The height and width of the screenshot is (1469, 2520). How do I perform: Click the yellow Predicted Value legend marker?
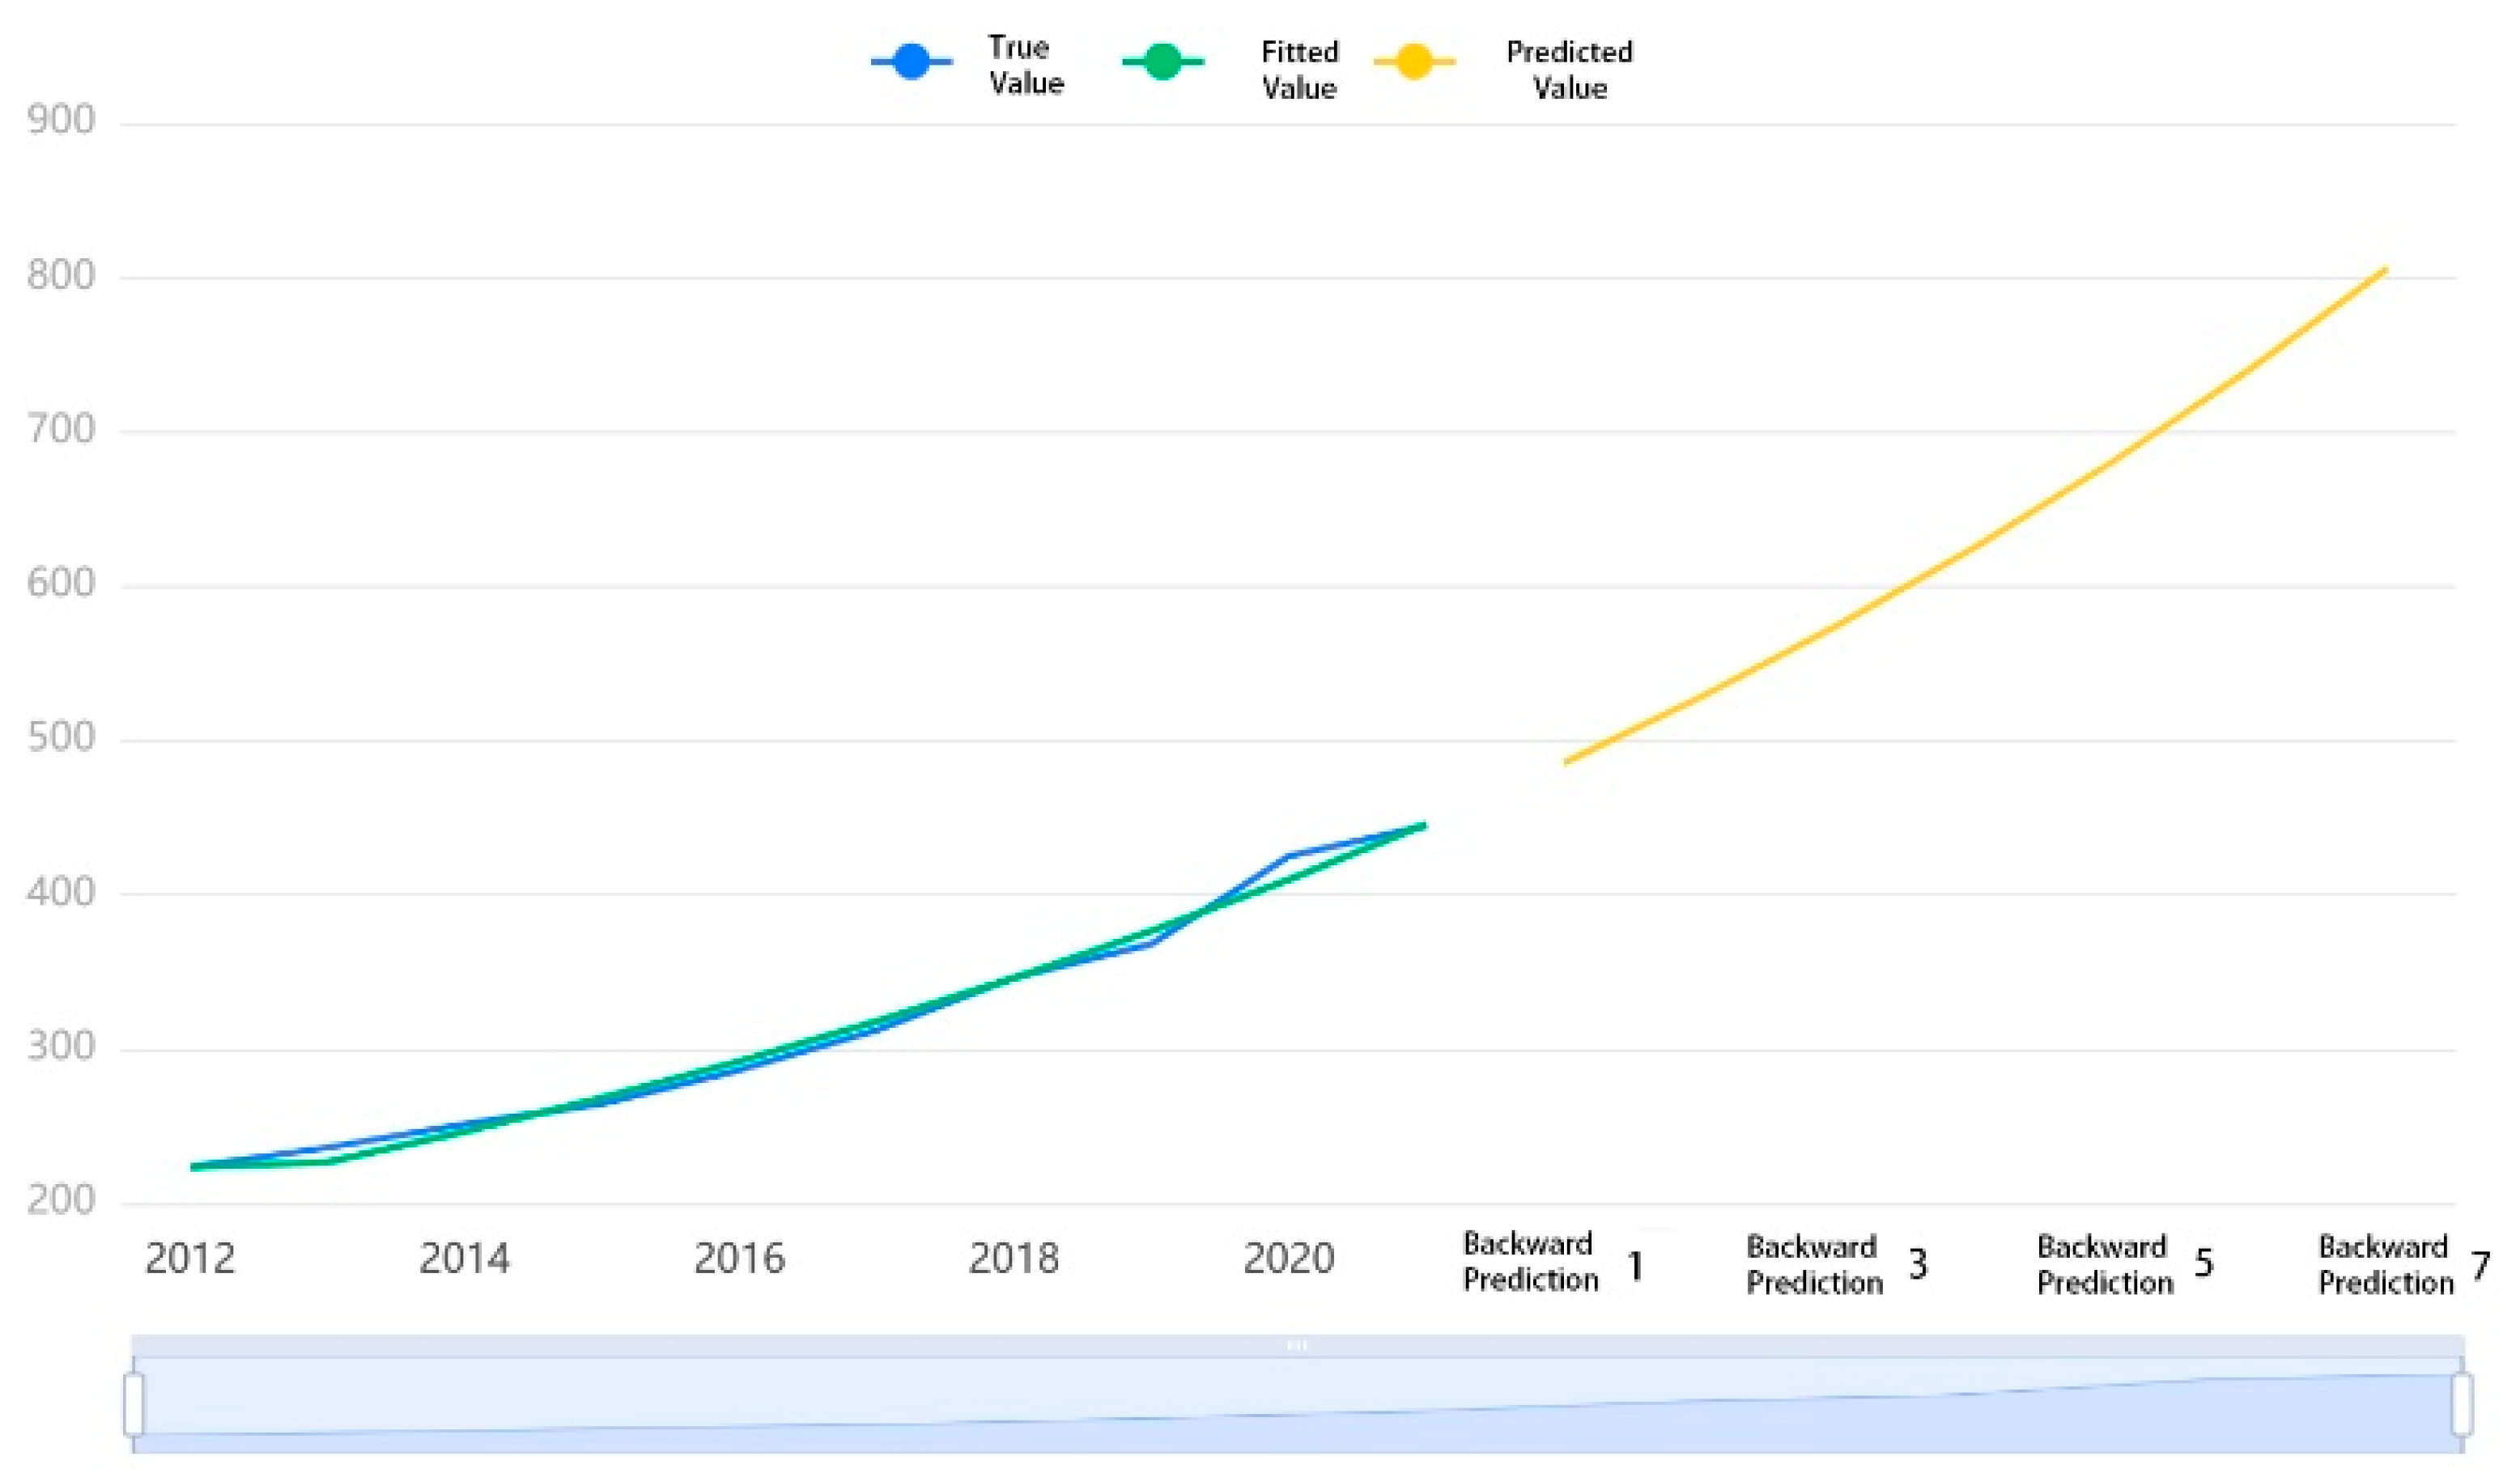(x=1414, y=62)
